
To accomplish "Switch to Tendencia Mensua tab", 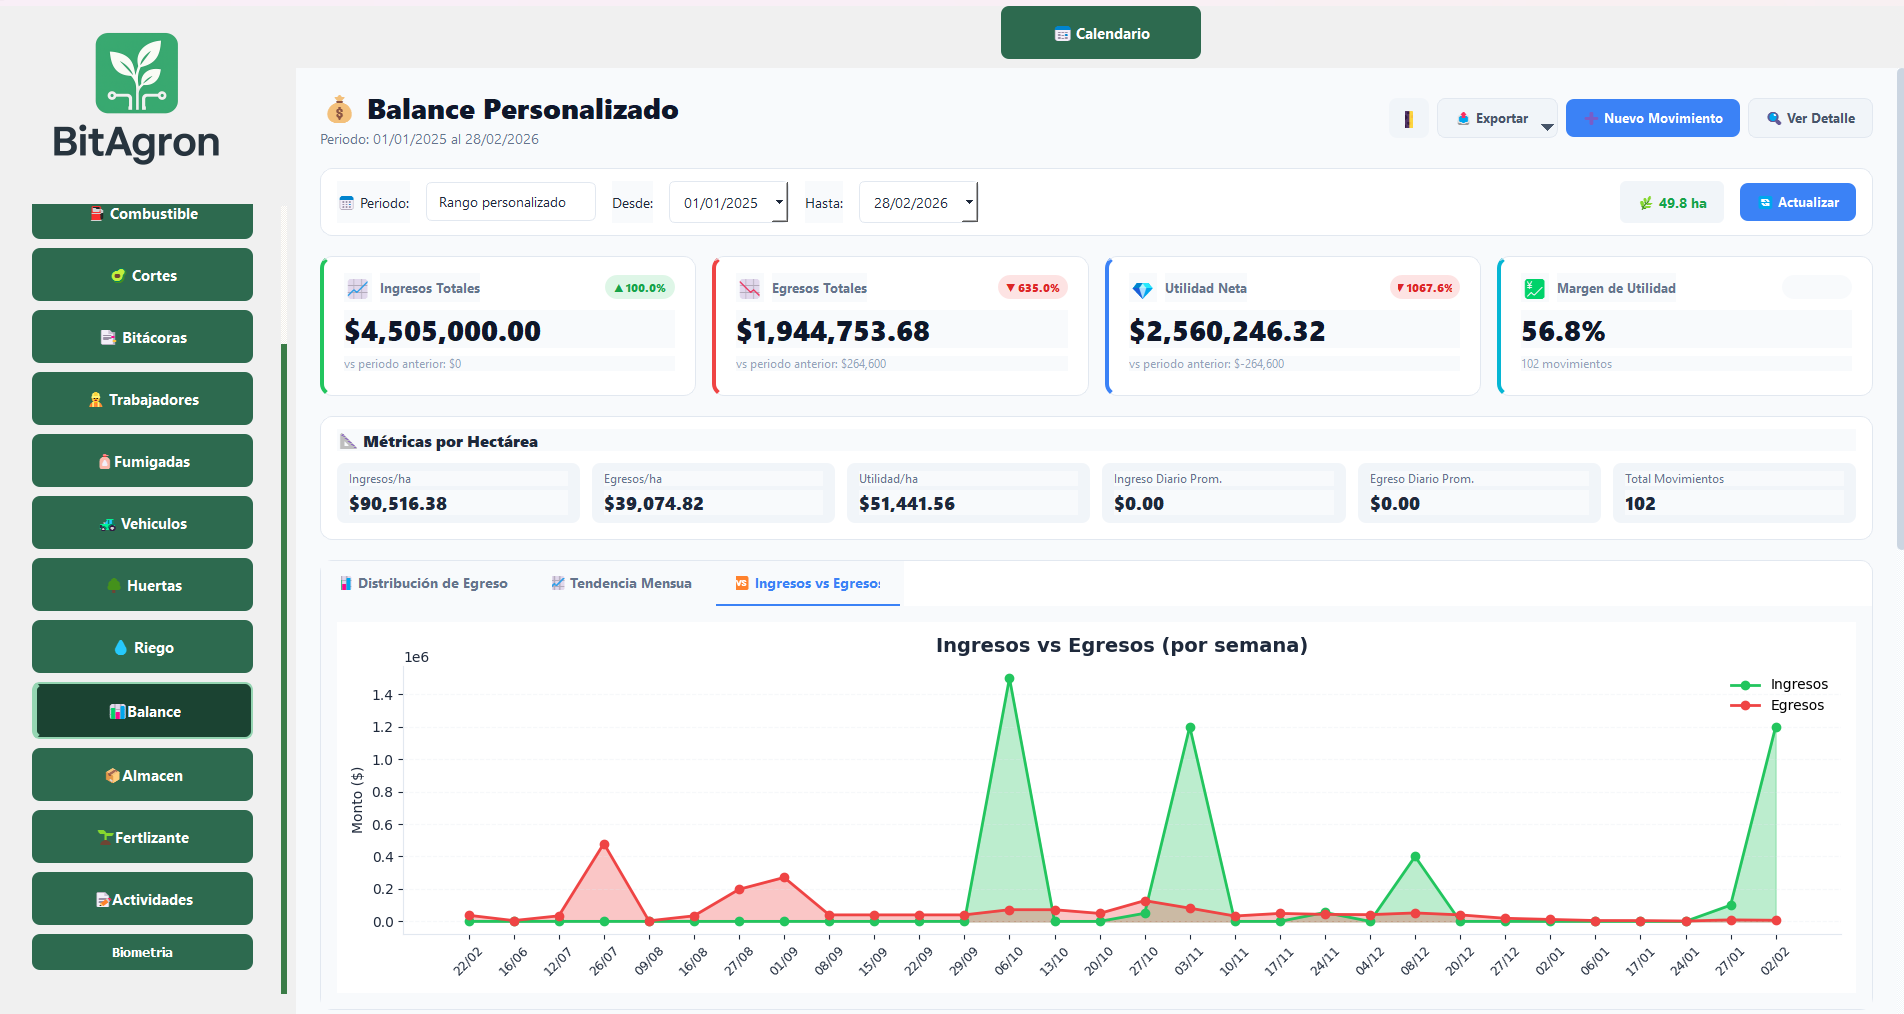I will point(621,583).
